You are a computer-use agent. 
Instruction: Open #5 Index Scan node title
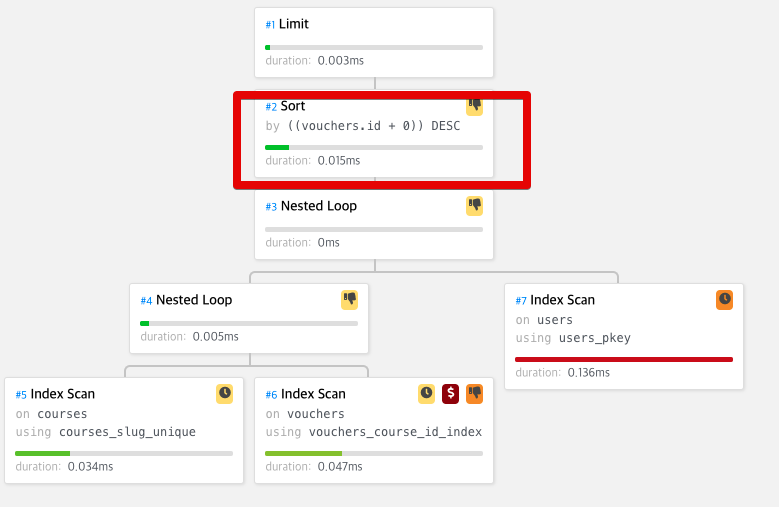point(62,394)
